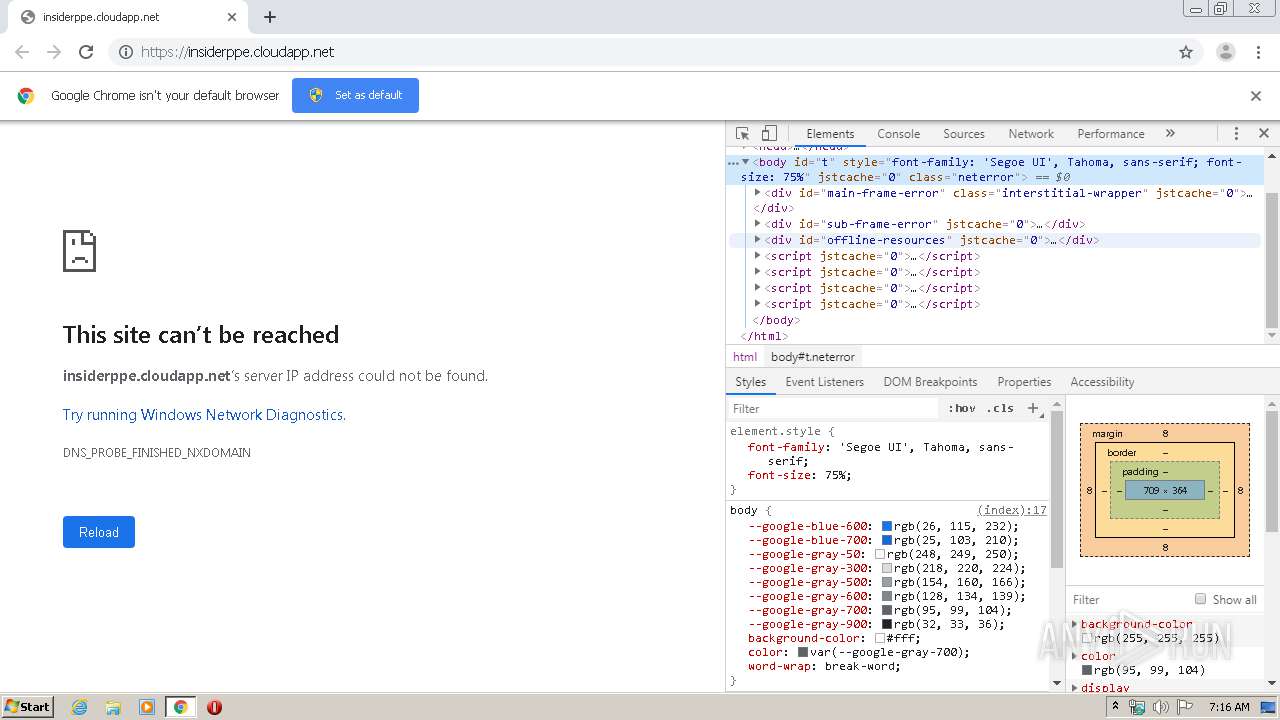Select the inspect element picker icon
1280x720 pixels.
[x=742, y=133]
